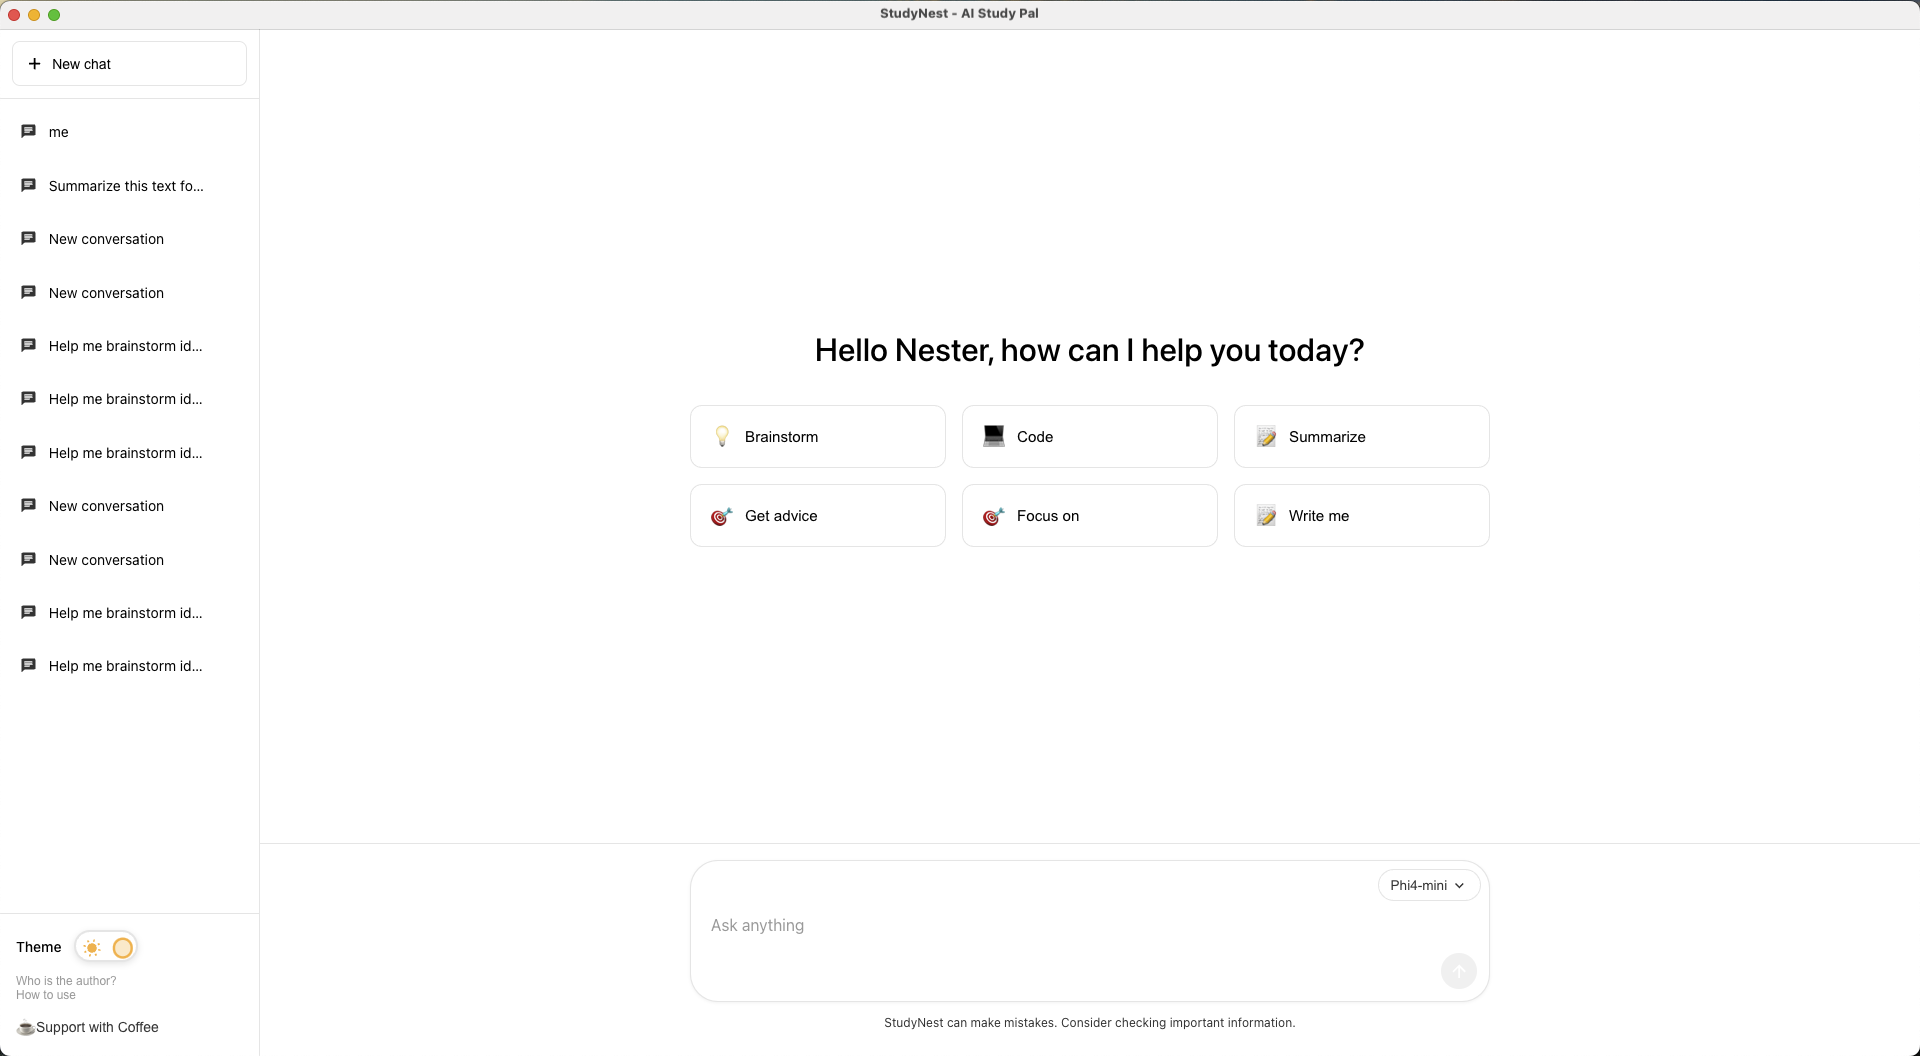Viewport: 1920px width, 1056px height.
Task: Click the memo icon on Write me
Action: coord(1266,516)
